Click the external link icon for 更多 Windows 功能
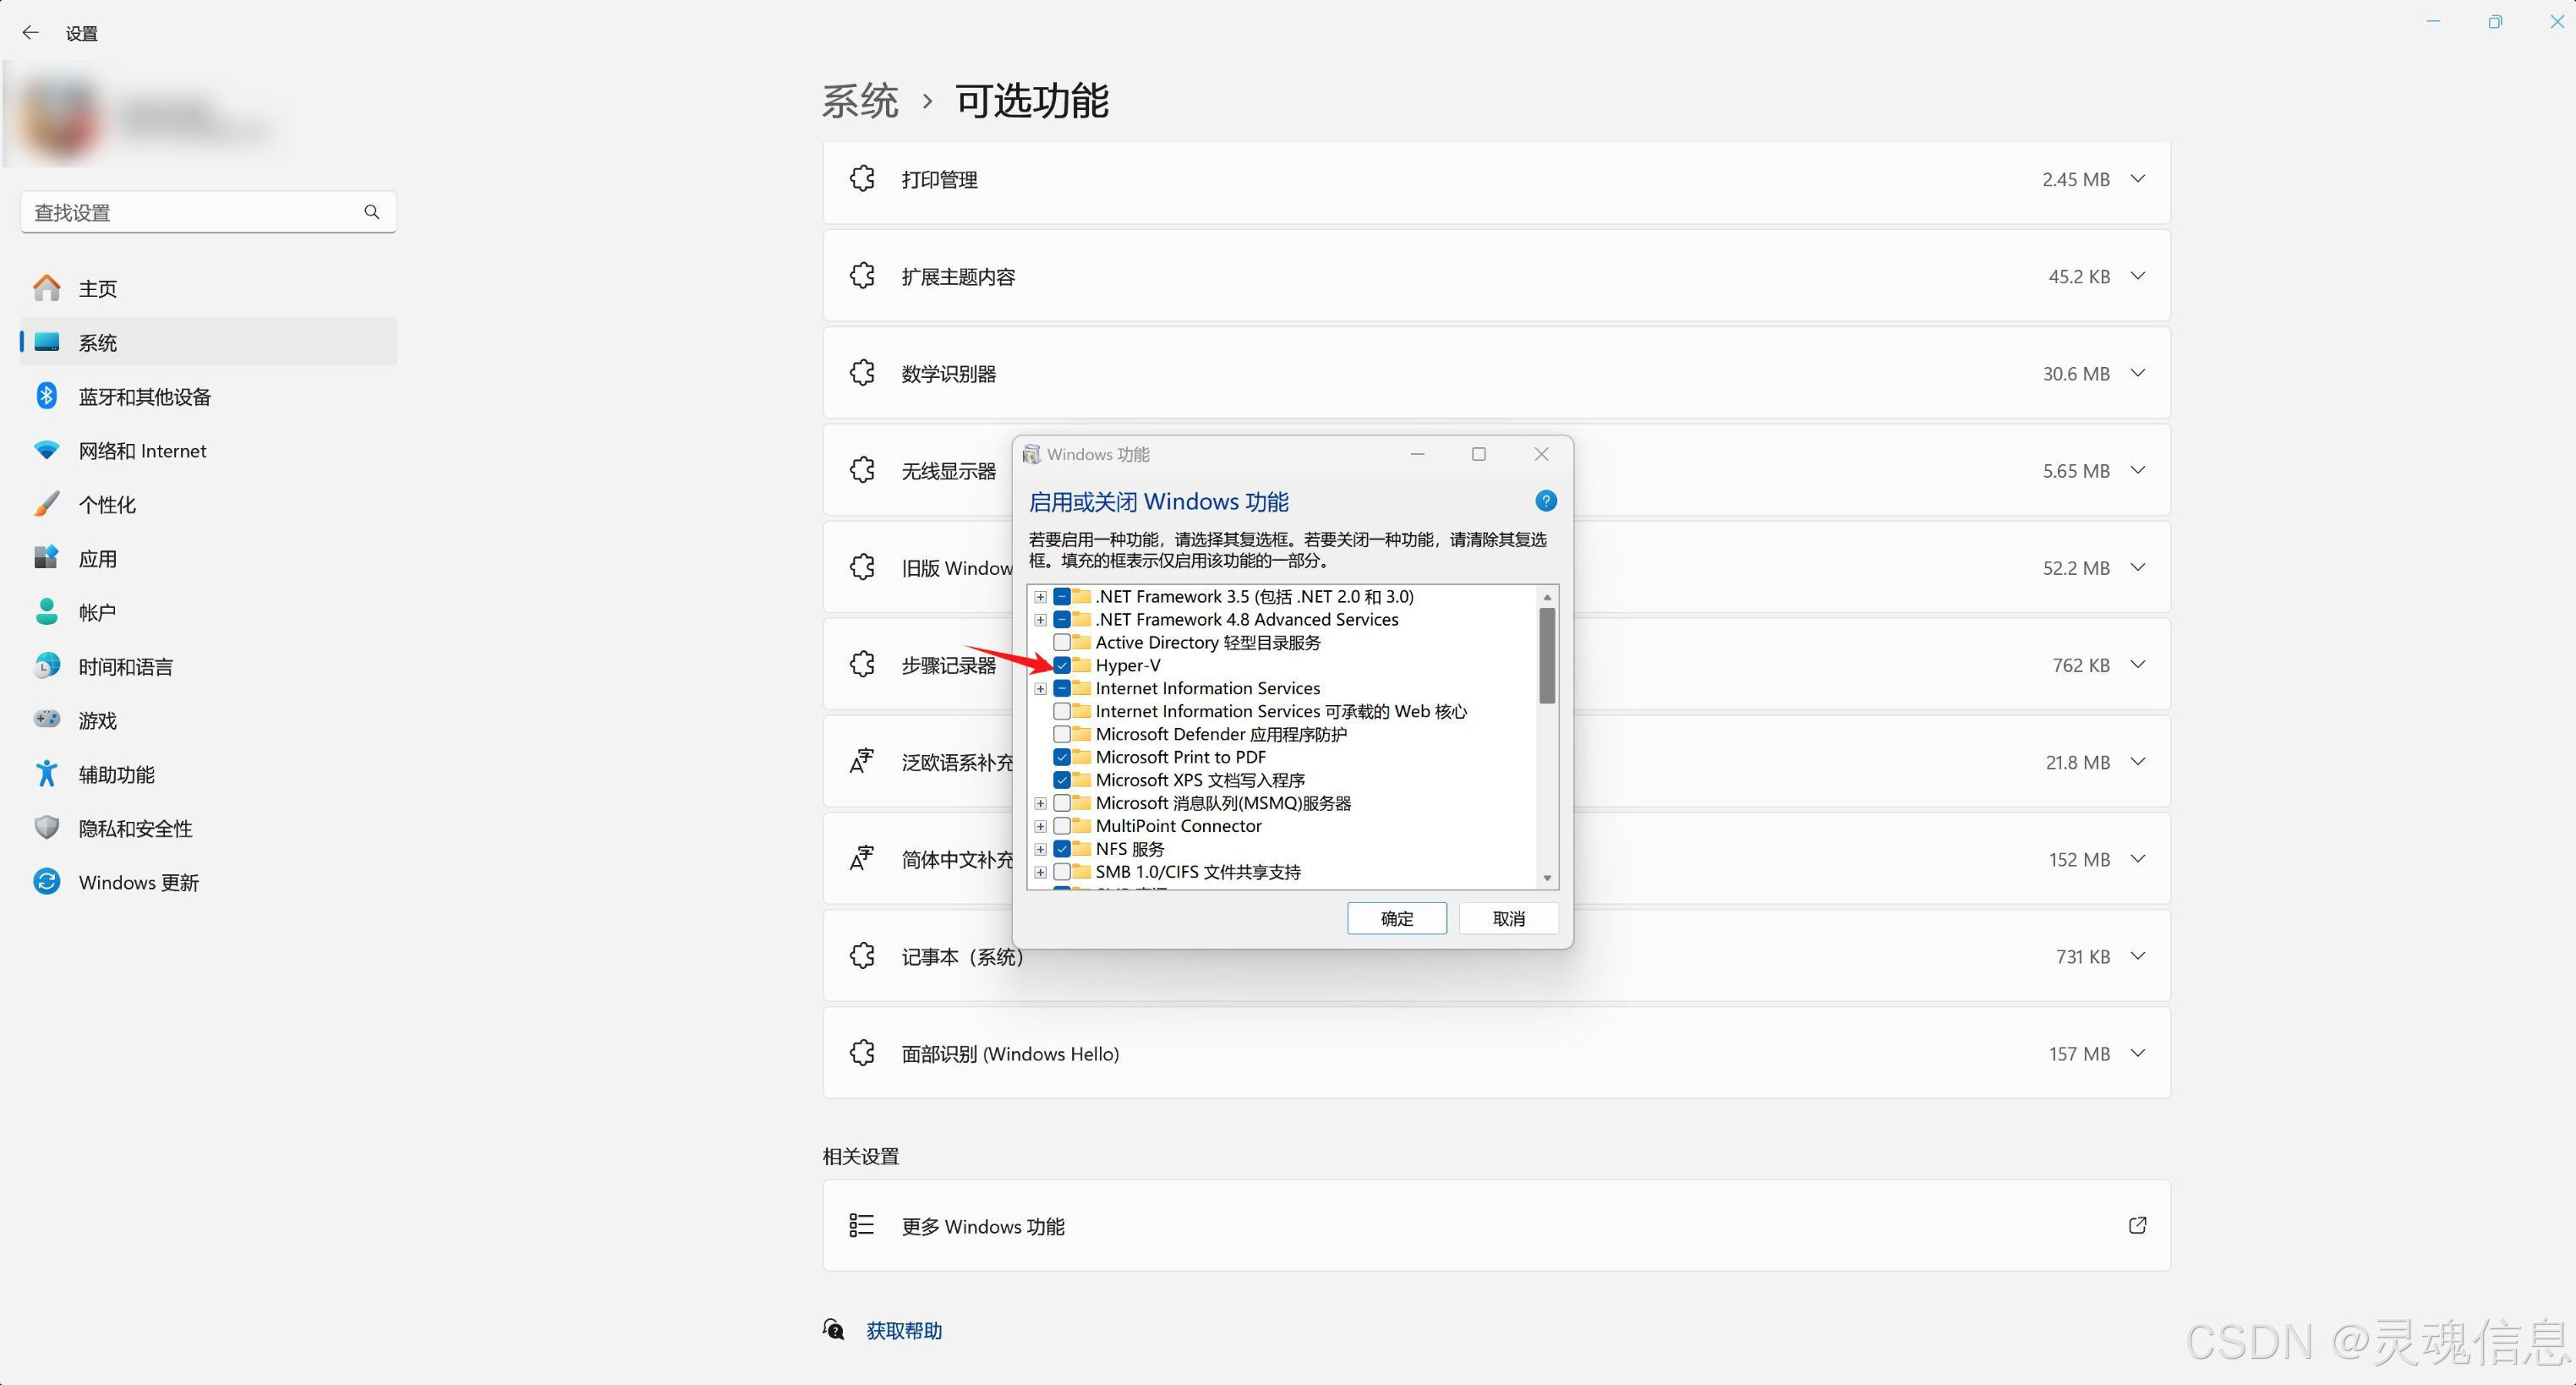 tap(2137, 1225)
